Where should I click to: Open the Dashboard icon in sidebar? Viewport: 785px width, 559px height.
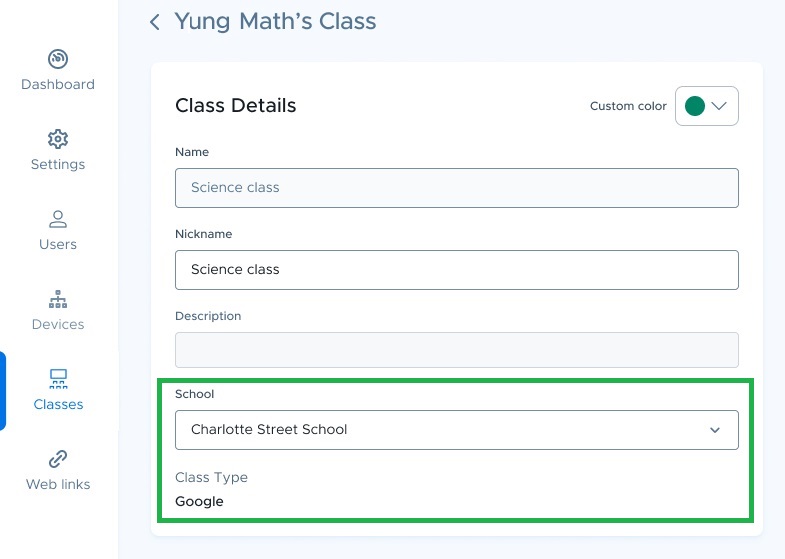[58, 59]
